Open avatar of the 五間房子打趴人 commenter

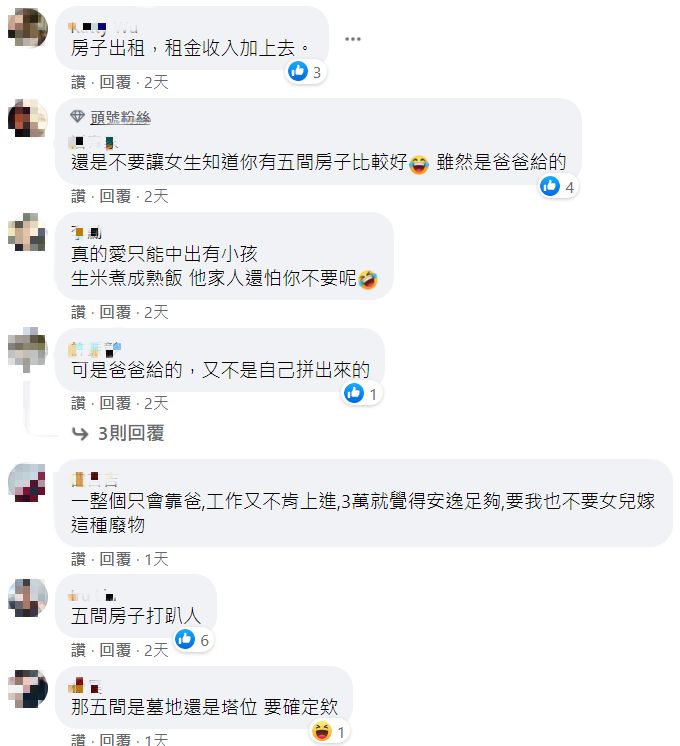[28, 598]
